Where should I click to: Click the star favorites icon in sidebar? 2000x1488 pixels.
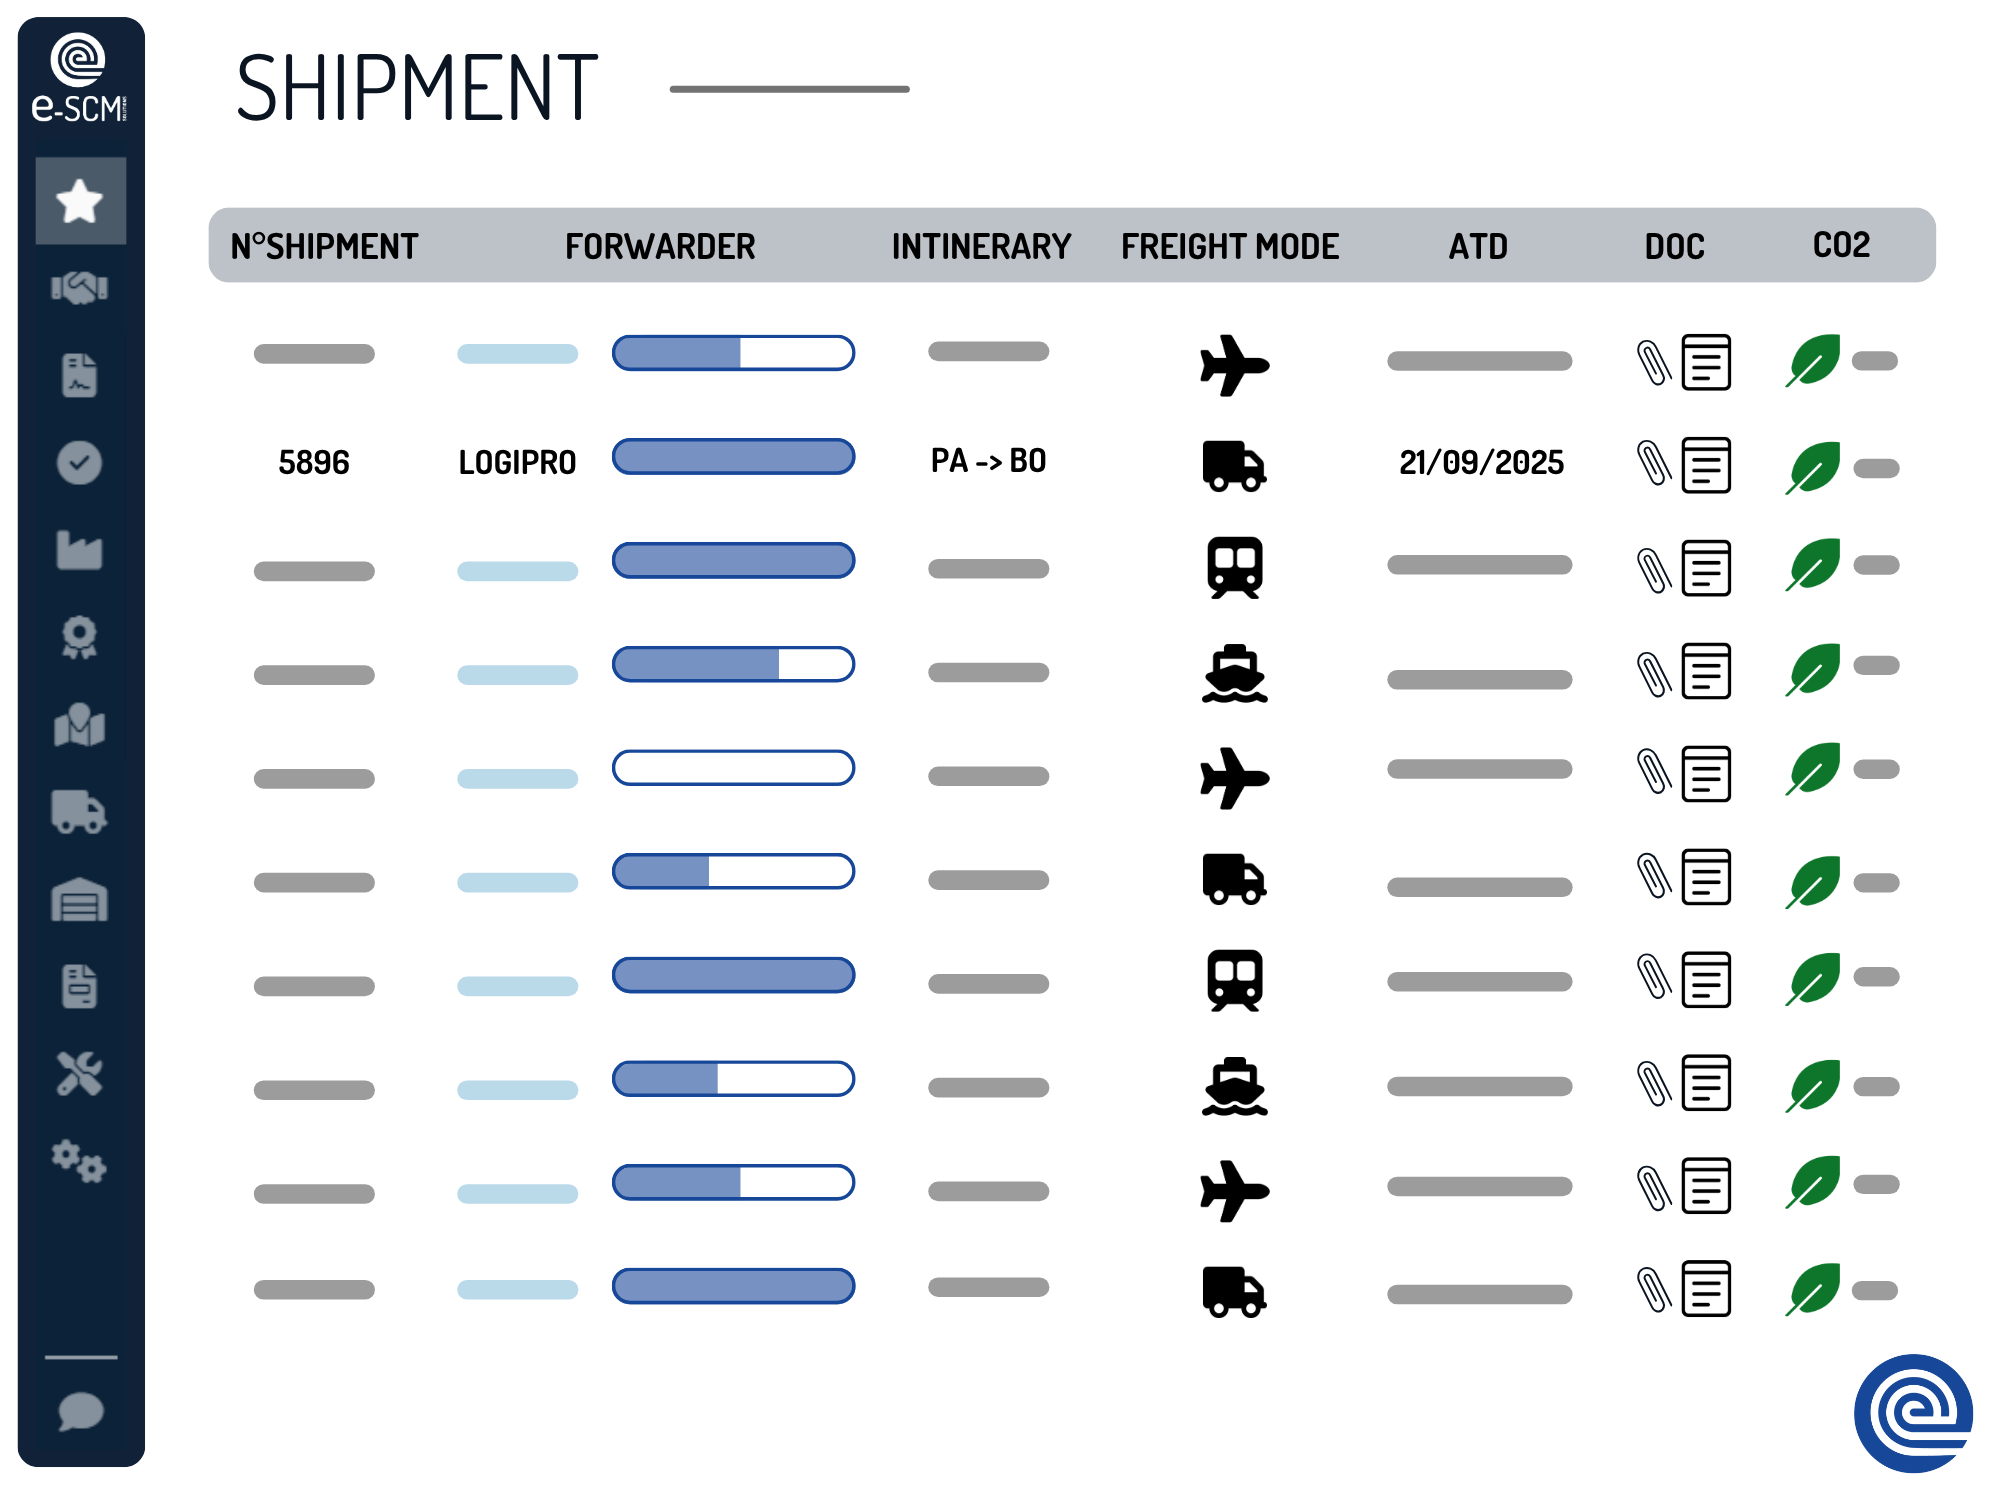click(x=80, y=201)
